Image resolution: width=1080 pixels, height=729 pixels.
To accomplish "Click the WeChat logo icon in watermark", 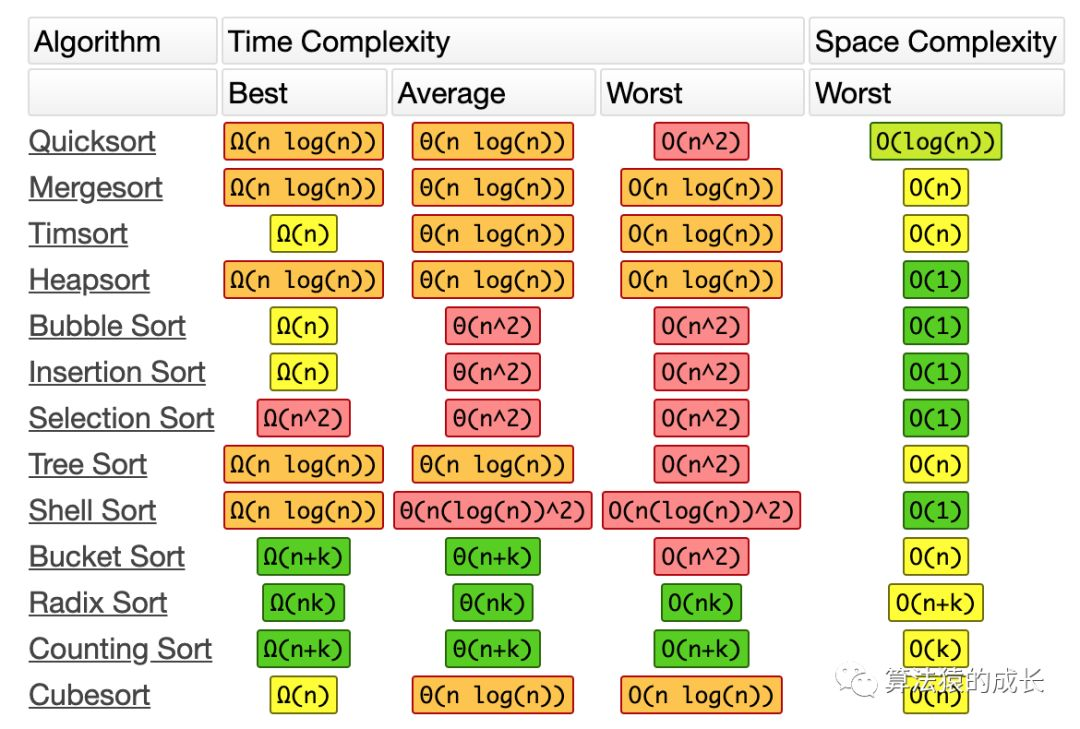I will coord(857,680).
